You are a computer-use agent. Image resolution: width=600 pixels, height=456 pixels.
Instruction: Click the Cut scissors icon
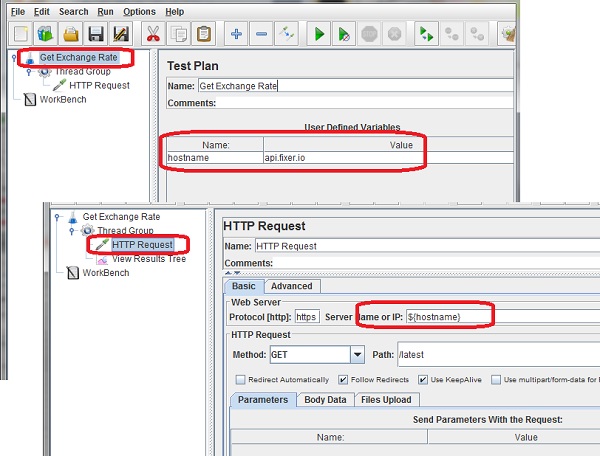tap(153, 34)
